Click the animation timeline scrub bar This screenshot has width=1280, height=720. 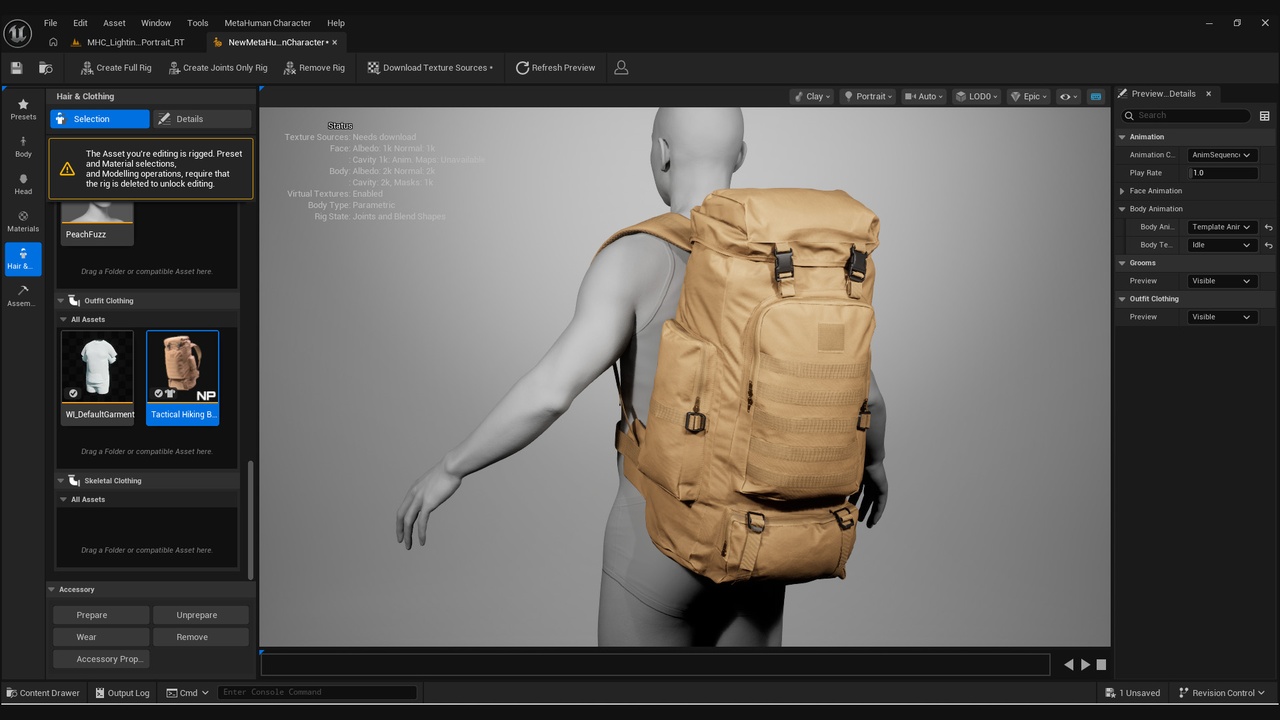click(655, 664)
